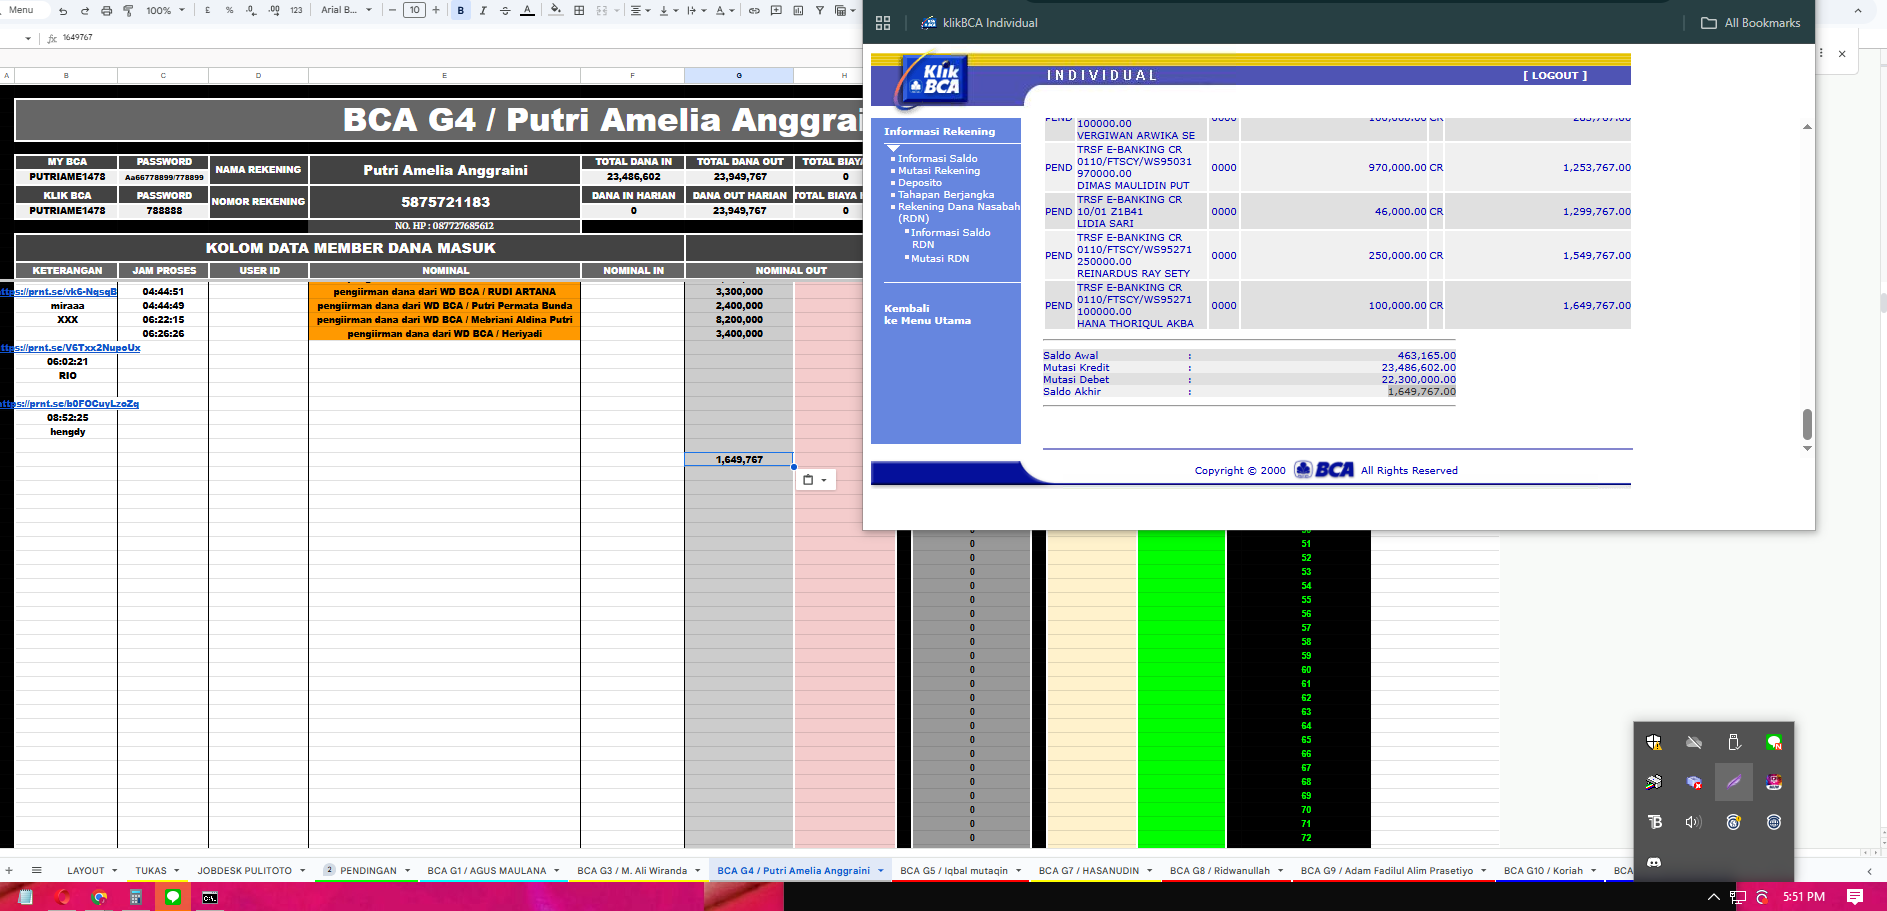Open the all sheets list icon
This screenshot has width=1887, height=911.
37,870
